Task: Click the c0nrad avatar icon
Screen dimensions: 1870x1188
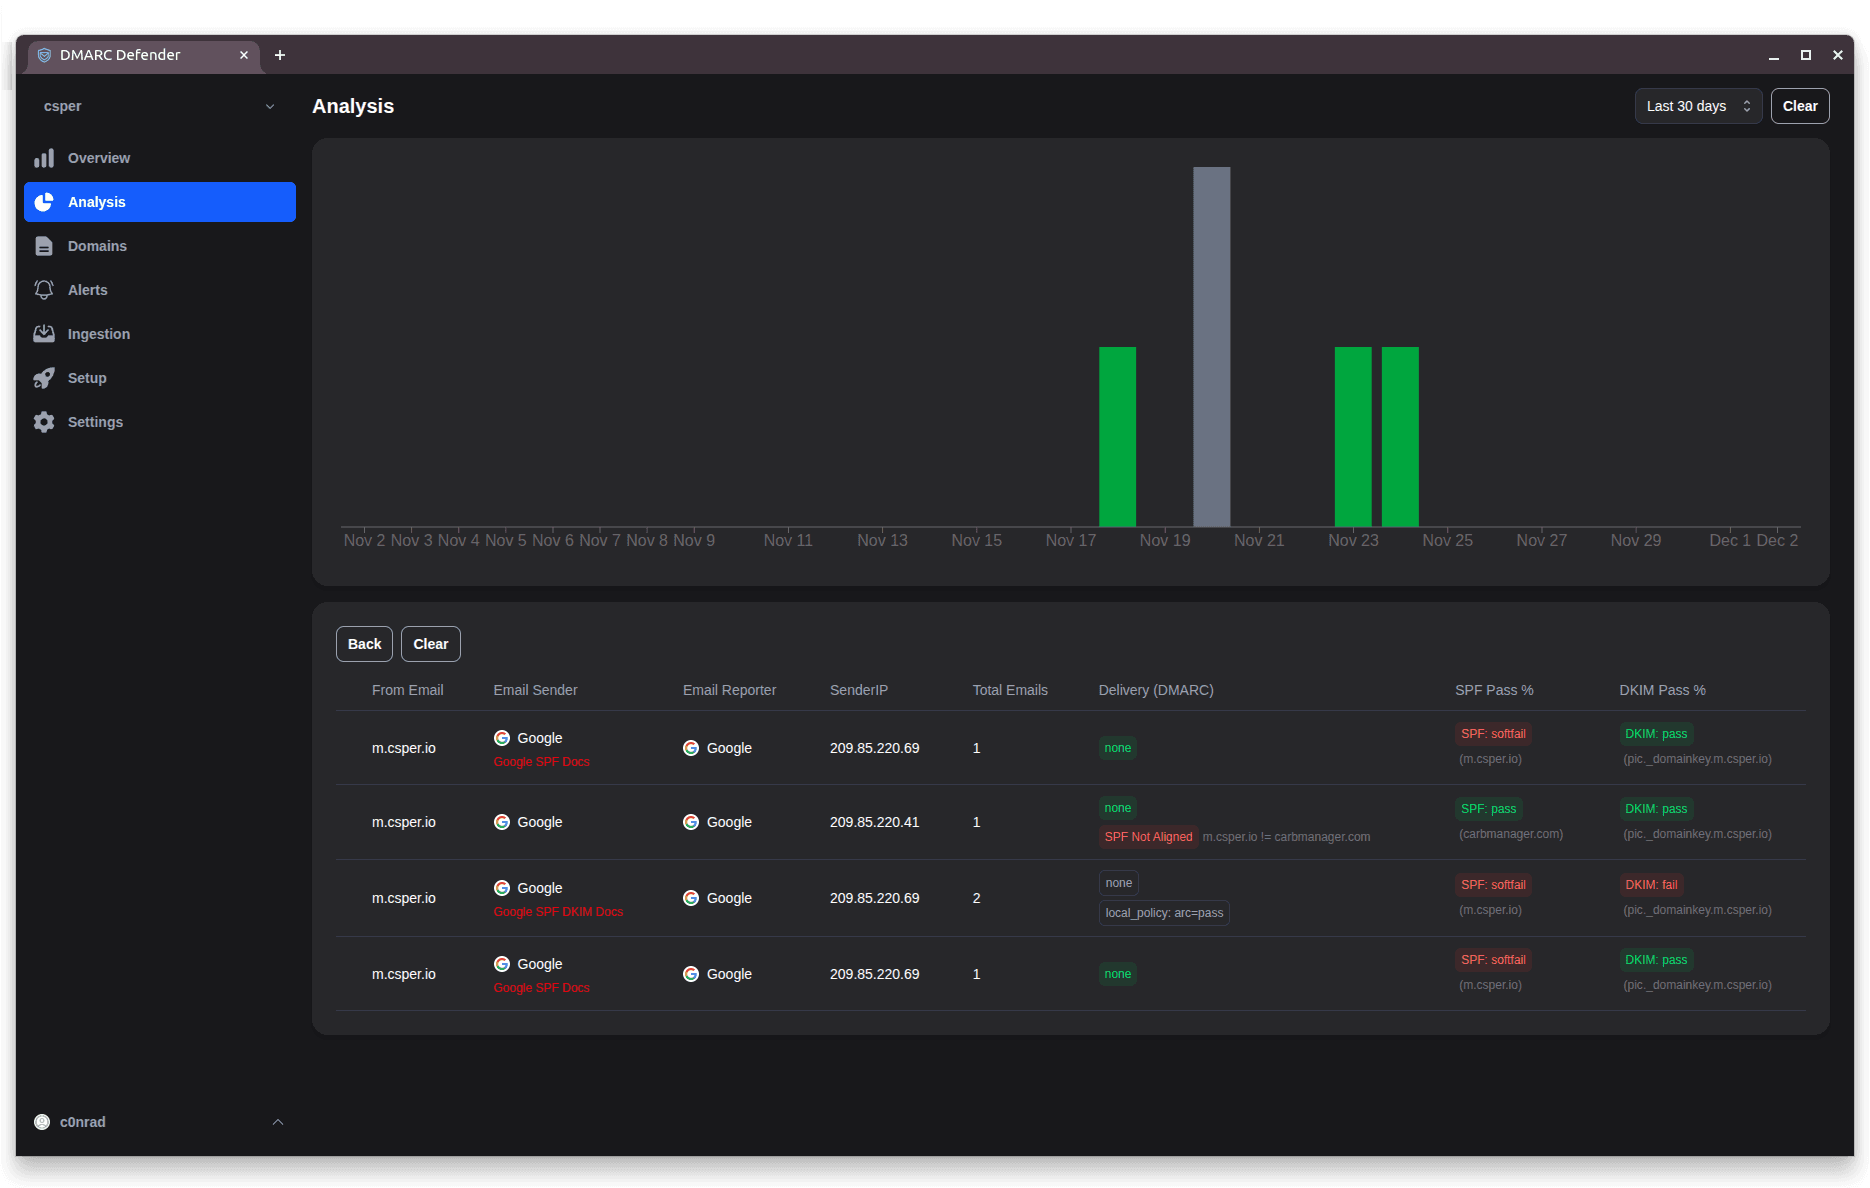Action: 42,1121
